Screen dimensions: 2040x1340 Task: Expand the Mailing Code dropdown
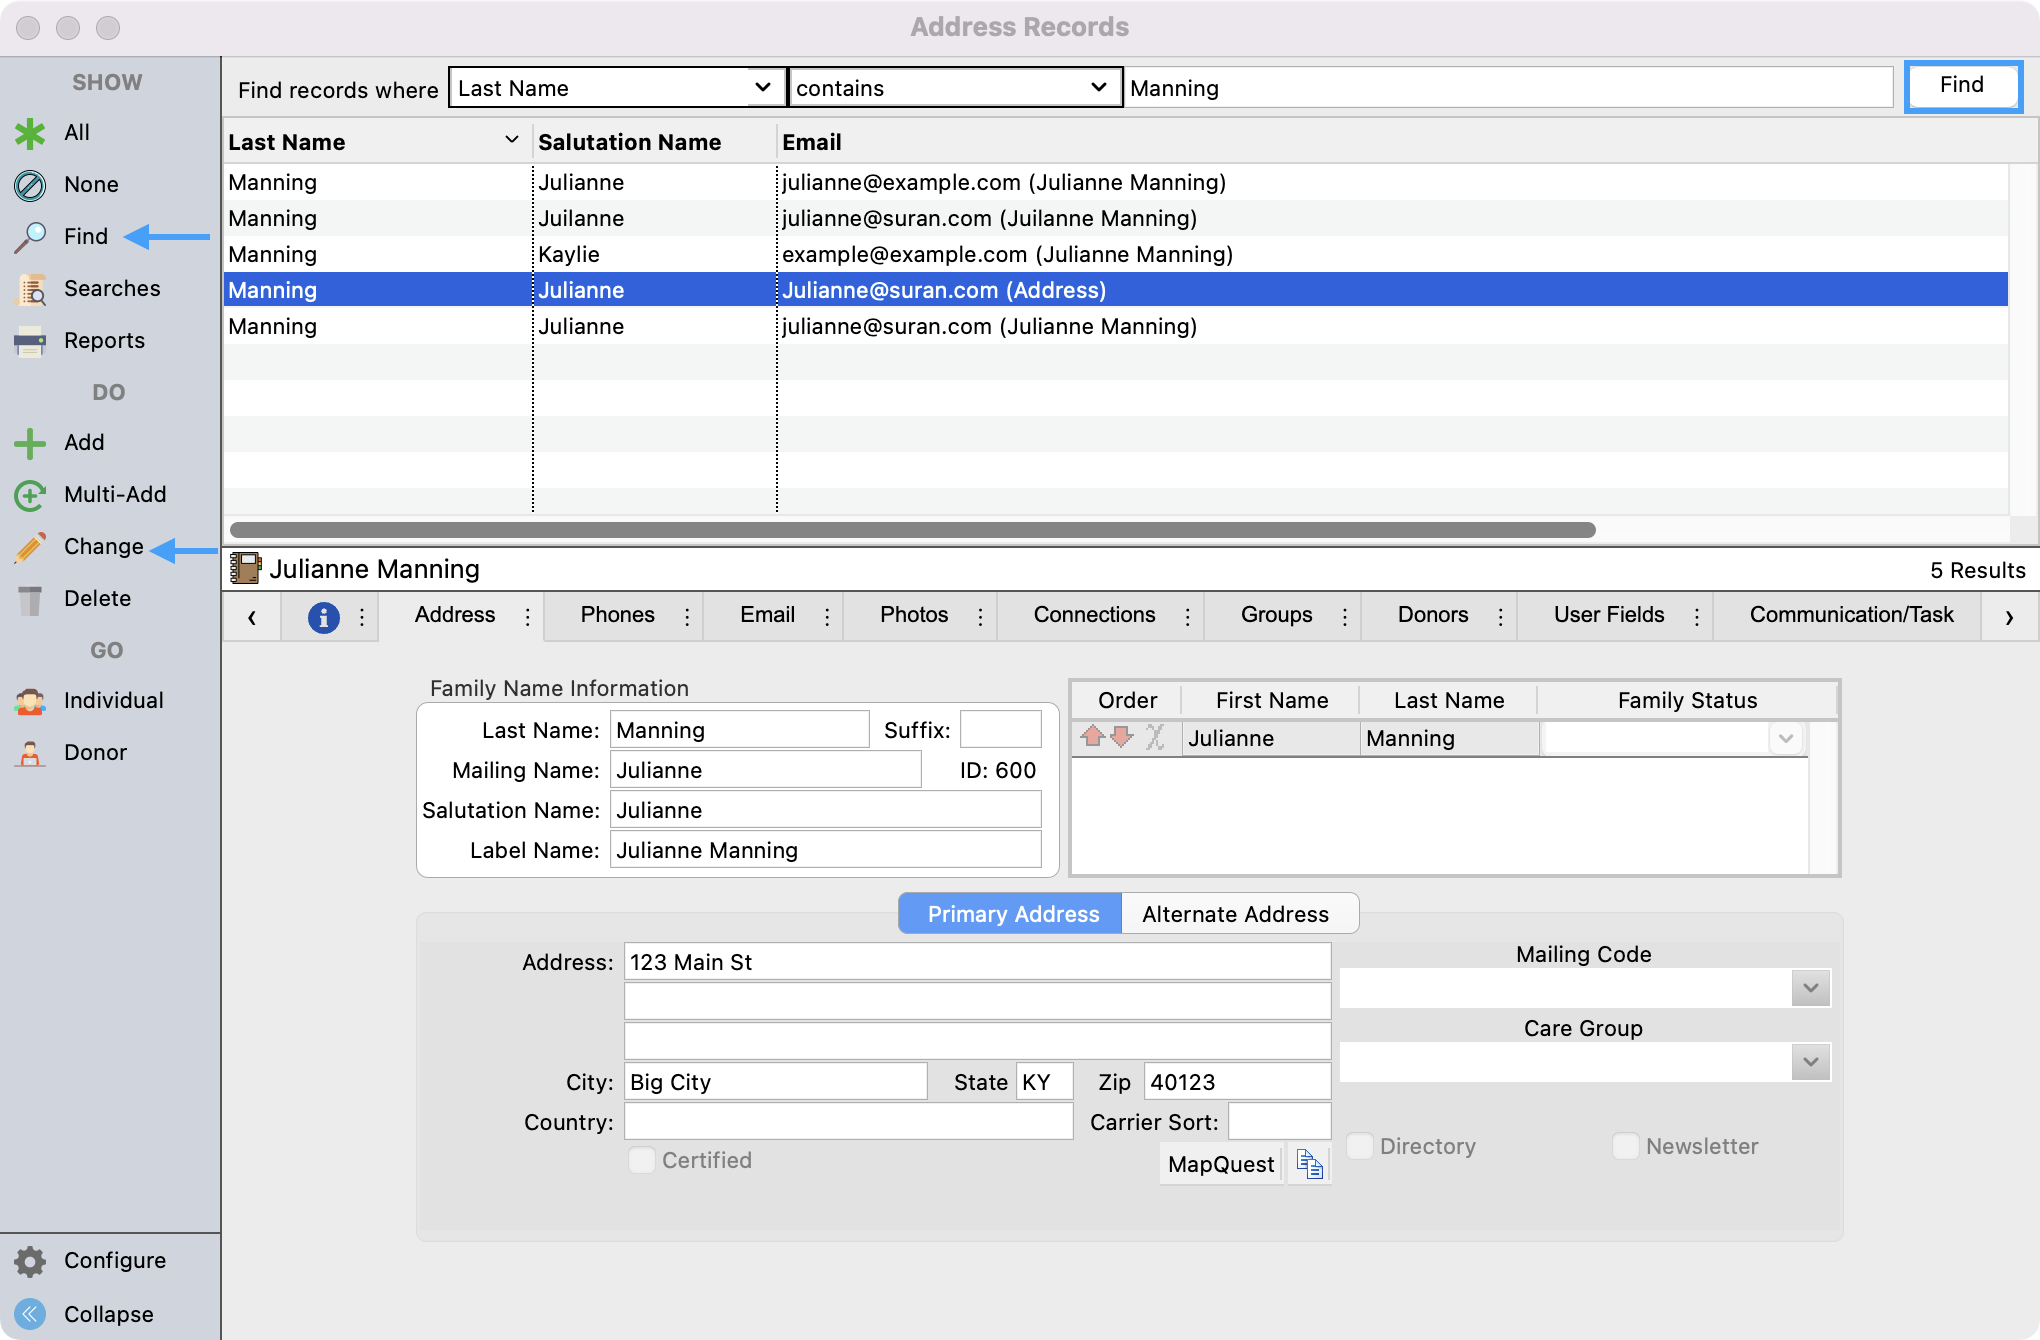coord(1810,988)
